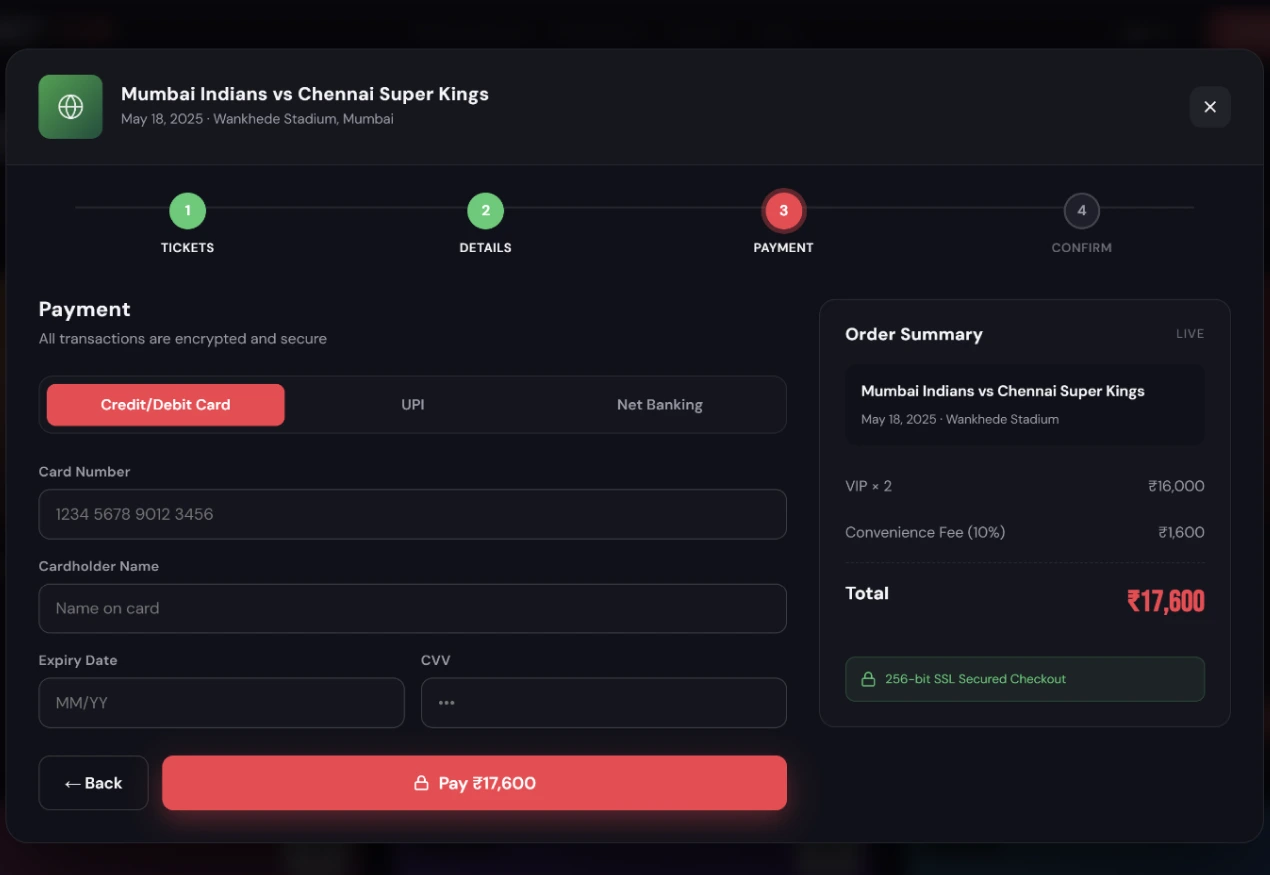Click the event title in dialog header
1270x875 pixels.
click(x=305, y=94)
